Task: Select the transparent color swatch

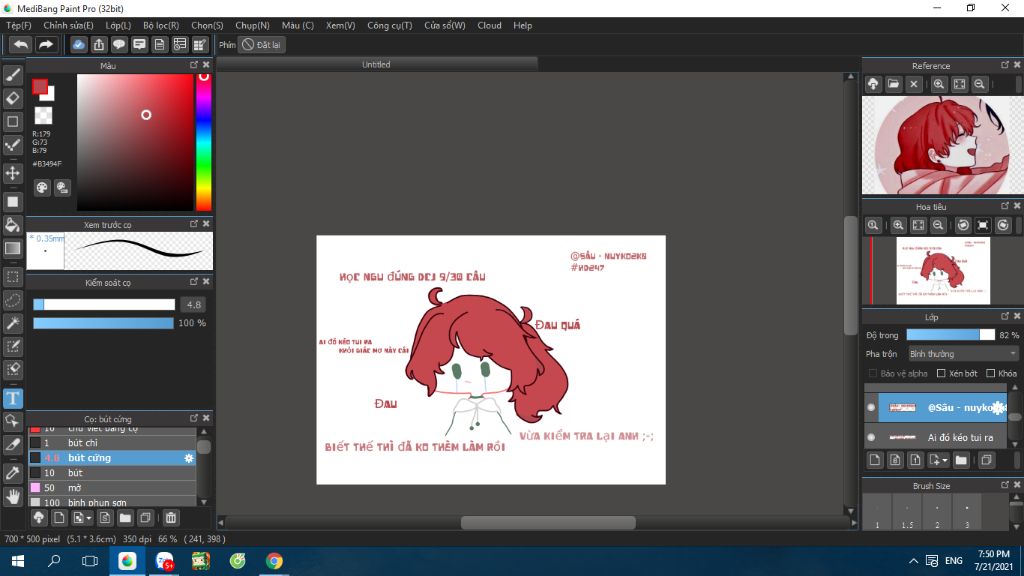Action: 43,116
